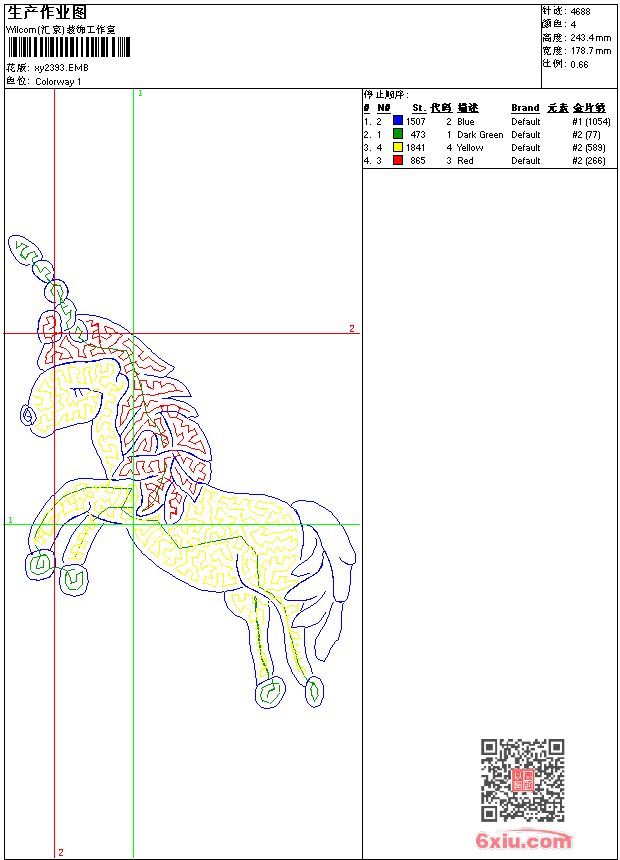Viewport: 620px width, 860px height.
Task: Select the 'Yellow' description text
Action: click(470, 148)
